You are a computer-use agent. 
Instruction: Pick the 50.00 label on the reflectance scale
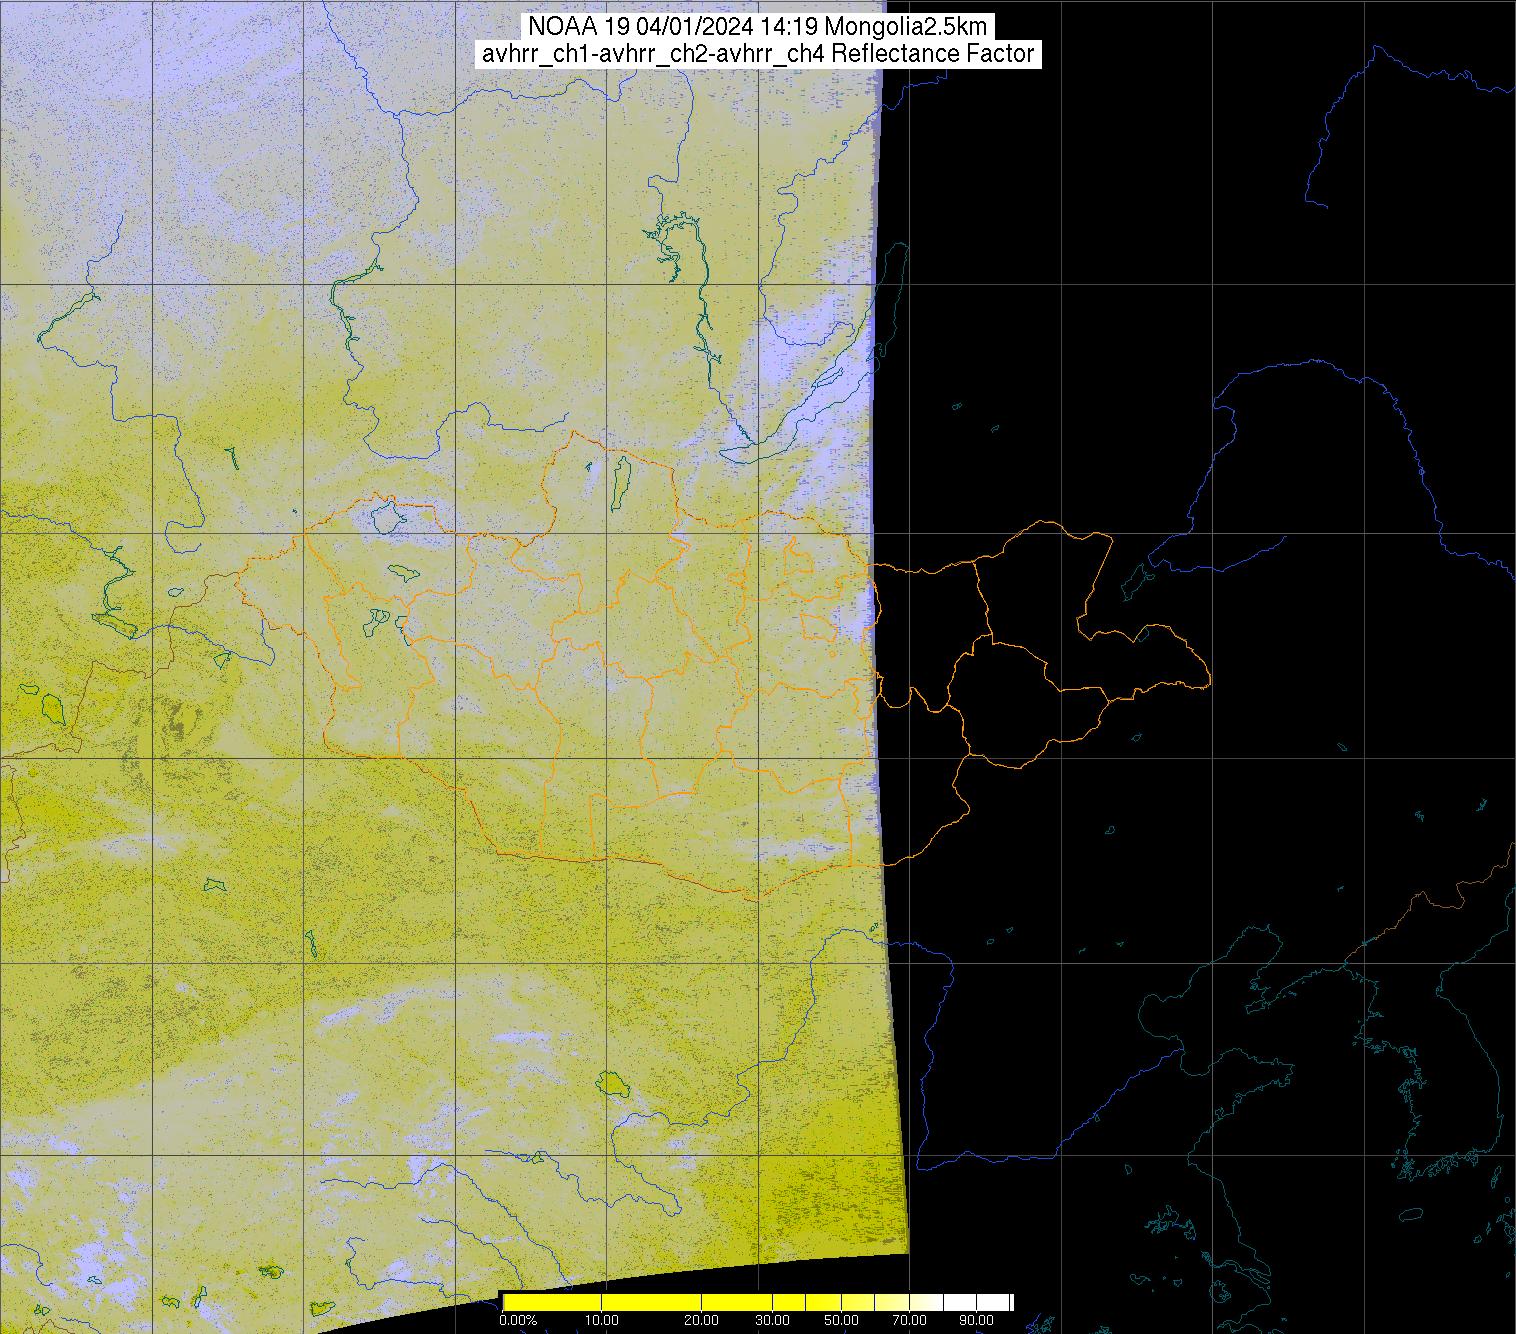841,1321
